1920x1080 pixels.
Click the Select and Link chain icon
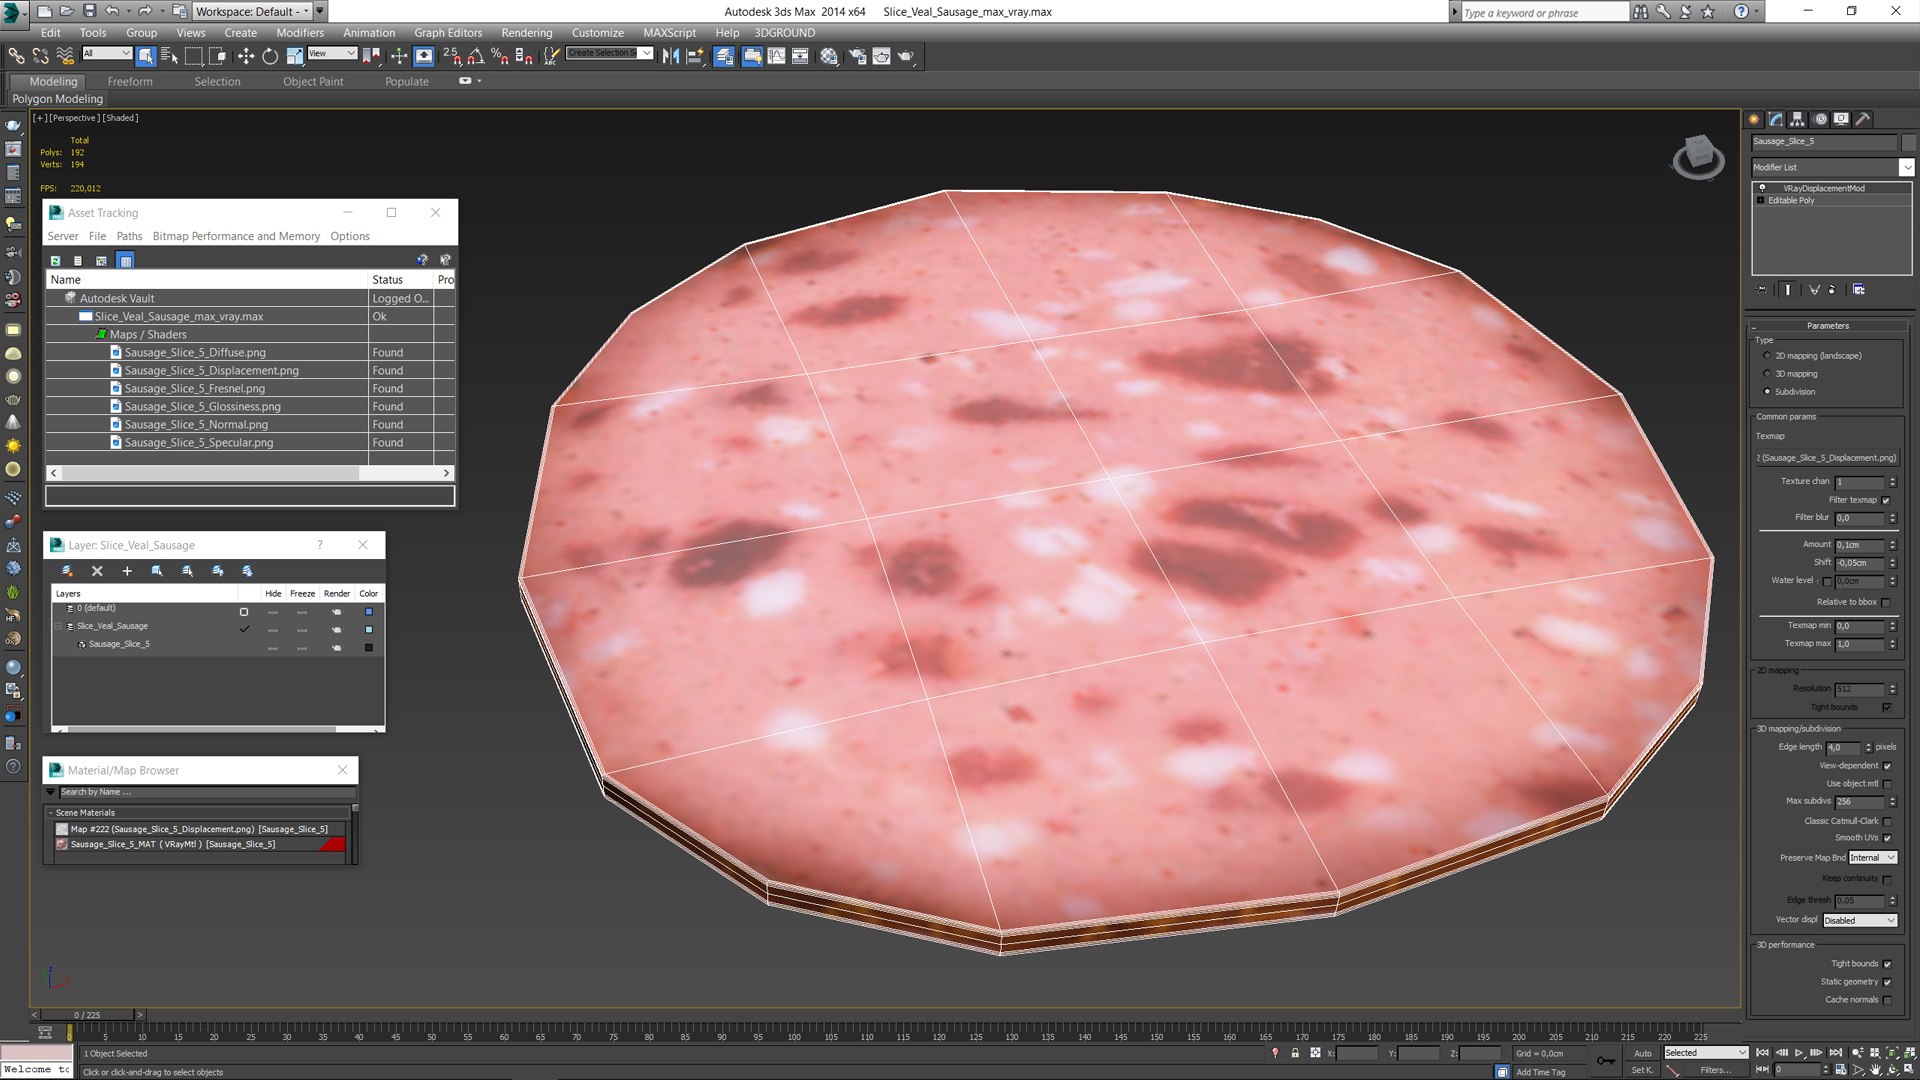17,56
